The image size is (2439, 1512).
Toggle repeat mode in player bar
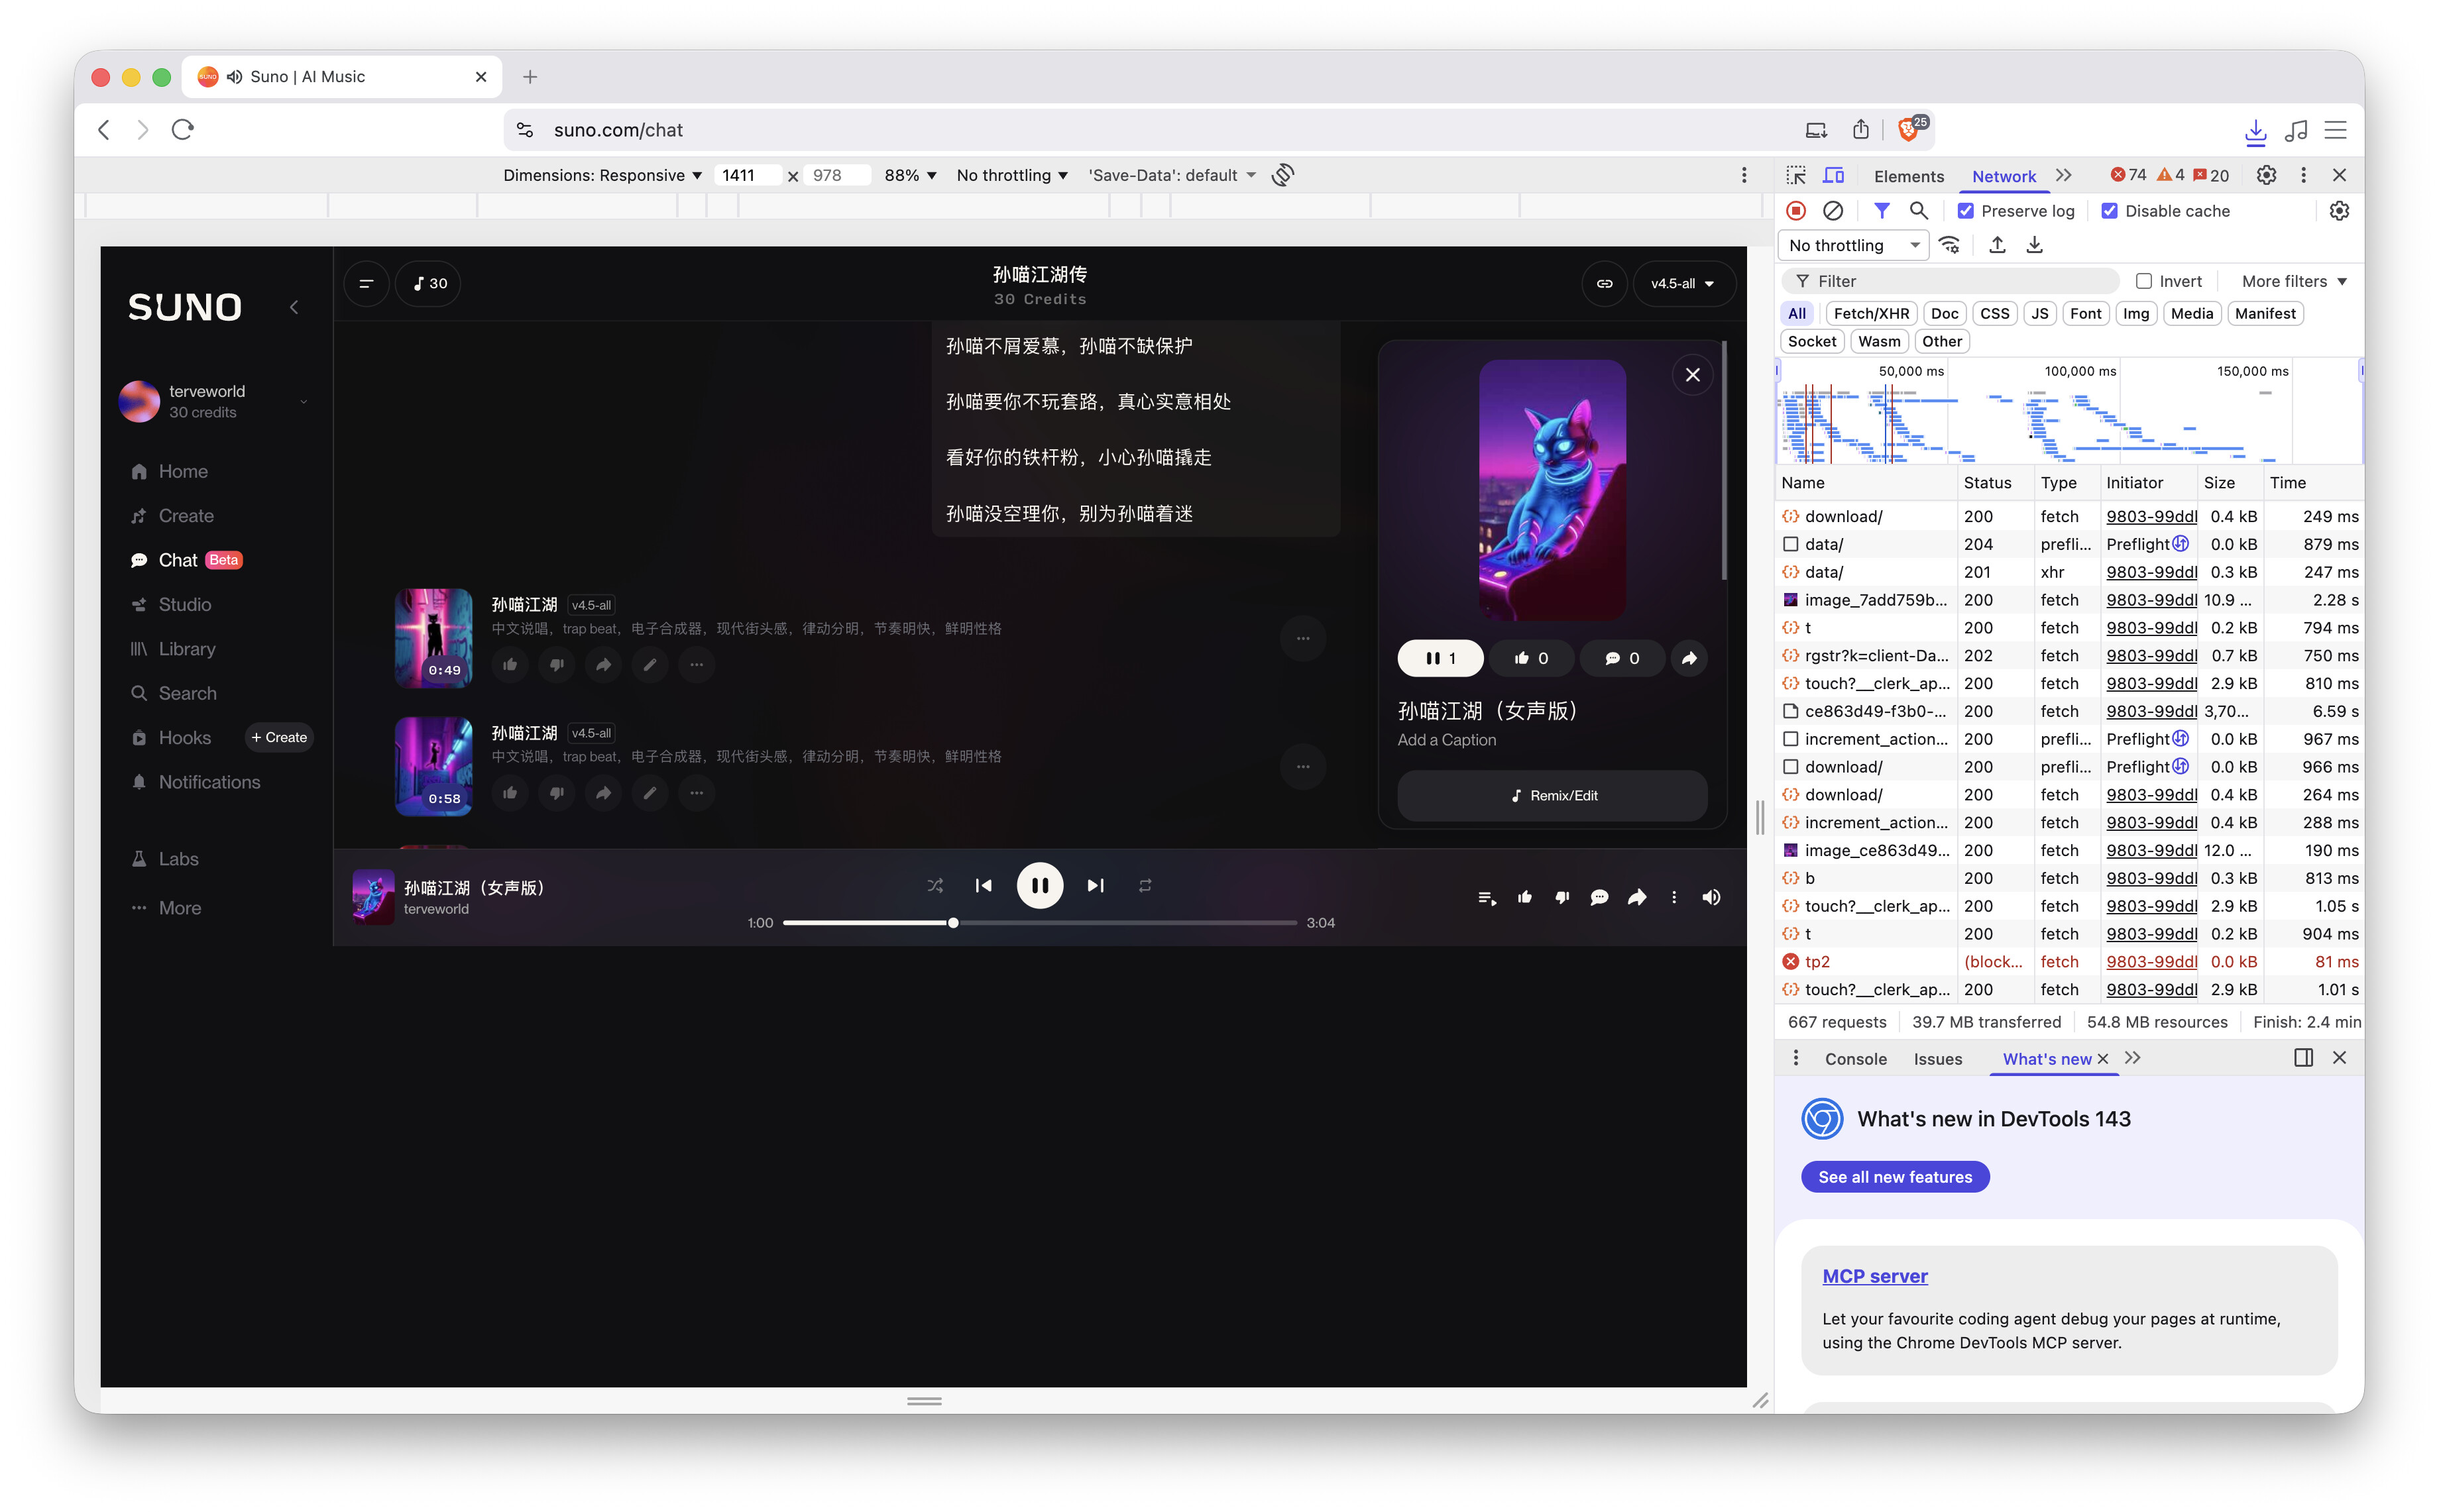pyautogui.click(x=1145, y=885)
